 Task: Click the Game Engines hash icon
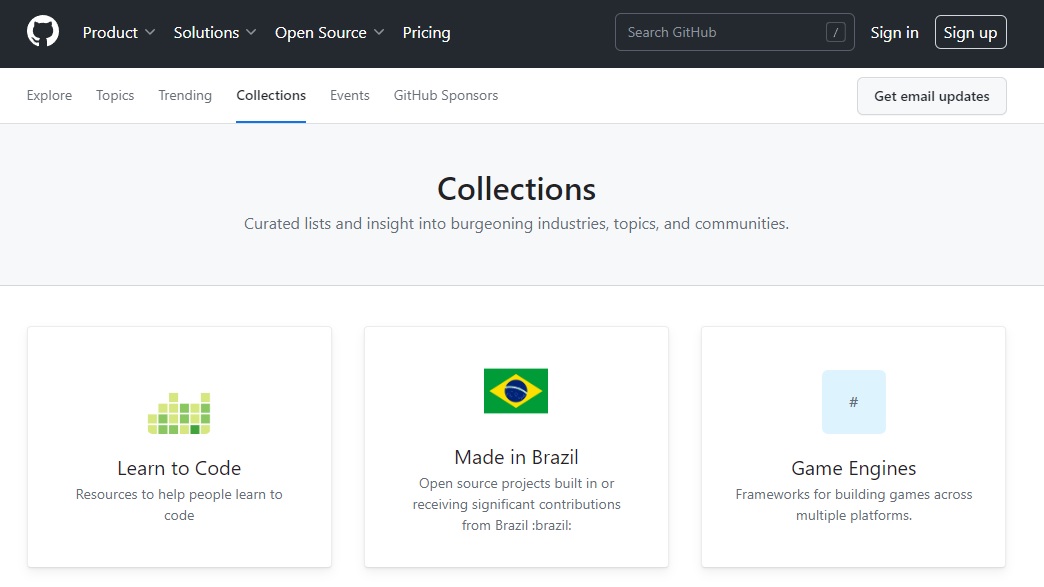click(853, 402)
